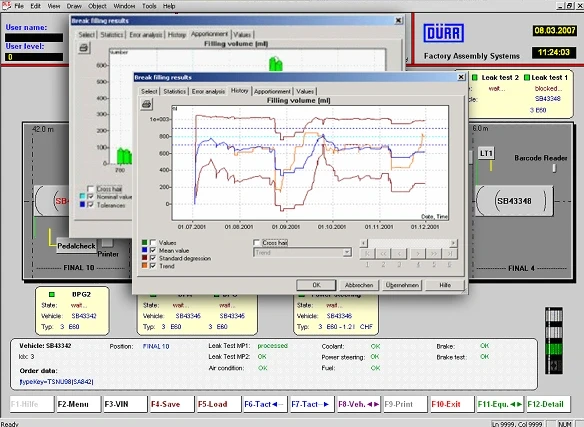Open the Trend dropdown list

click(347, 252)
